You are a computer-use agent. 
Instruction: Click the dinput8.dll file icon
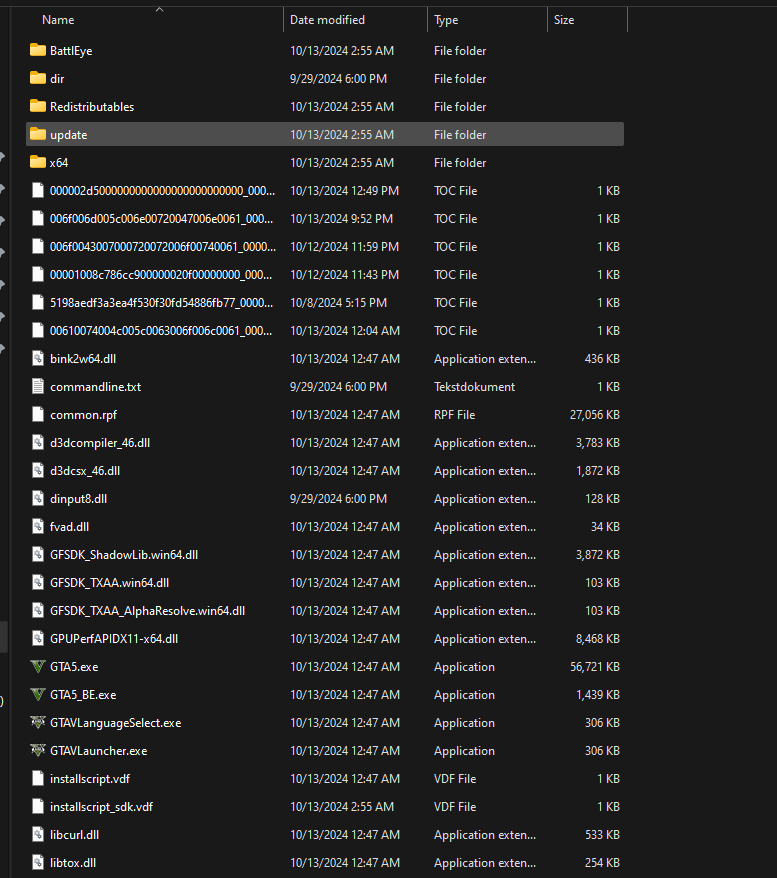pyautogui.click(x=38, y=498)
